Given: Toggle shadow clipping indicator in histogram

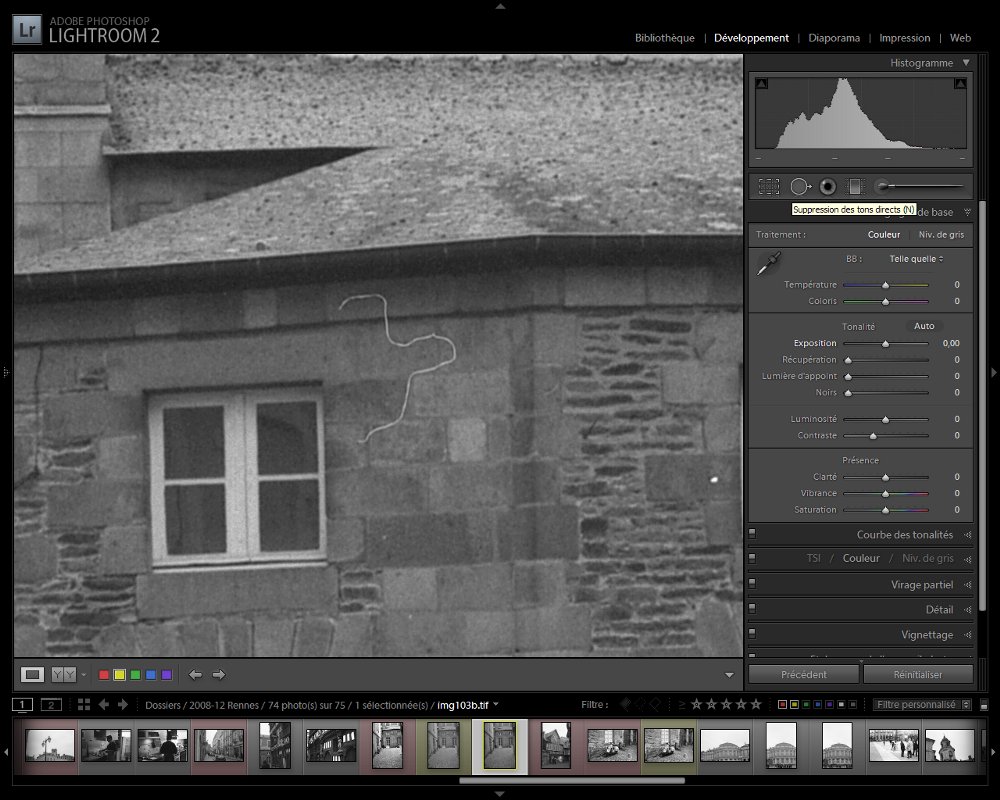Looking at the screenshot, I should coord(761,84).
